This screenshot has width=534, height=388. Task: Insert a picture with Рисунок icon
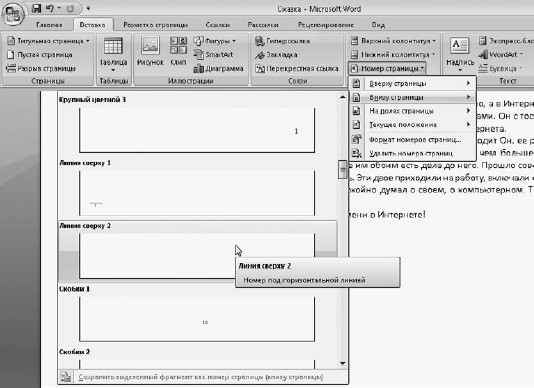coord(150,52)
